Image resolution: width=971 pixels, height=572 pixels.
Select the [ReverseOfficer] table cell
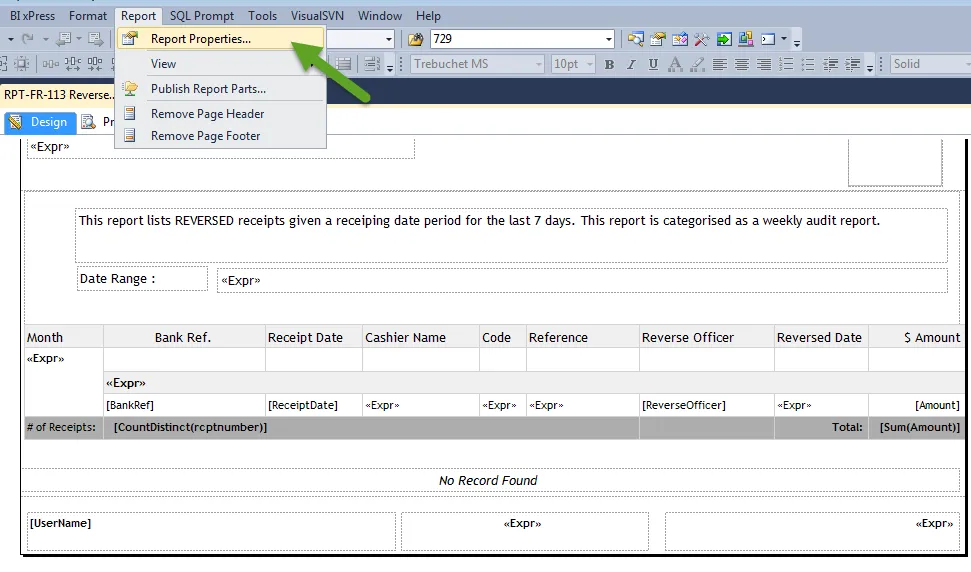(707, 405)
